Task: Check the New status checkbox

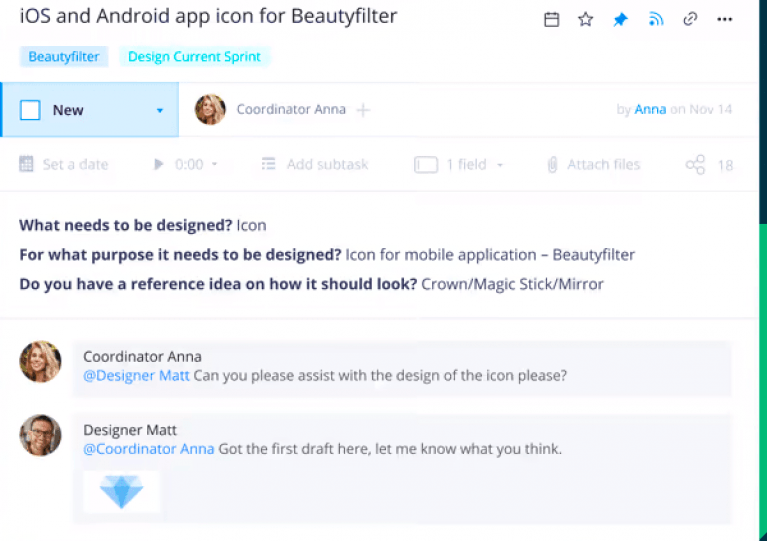Action: (x=31, y=110)
